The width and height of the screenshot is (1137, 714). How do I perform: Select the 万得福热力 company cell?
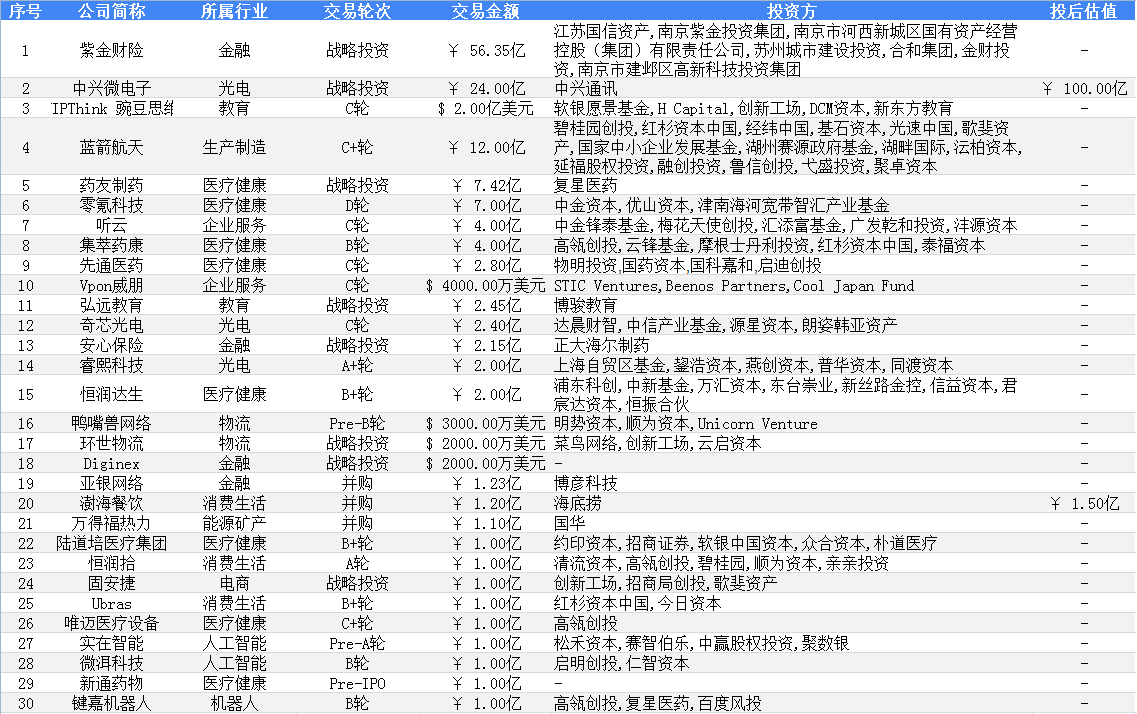click(x=112, y=523)
